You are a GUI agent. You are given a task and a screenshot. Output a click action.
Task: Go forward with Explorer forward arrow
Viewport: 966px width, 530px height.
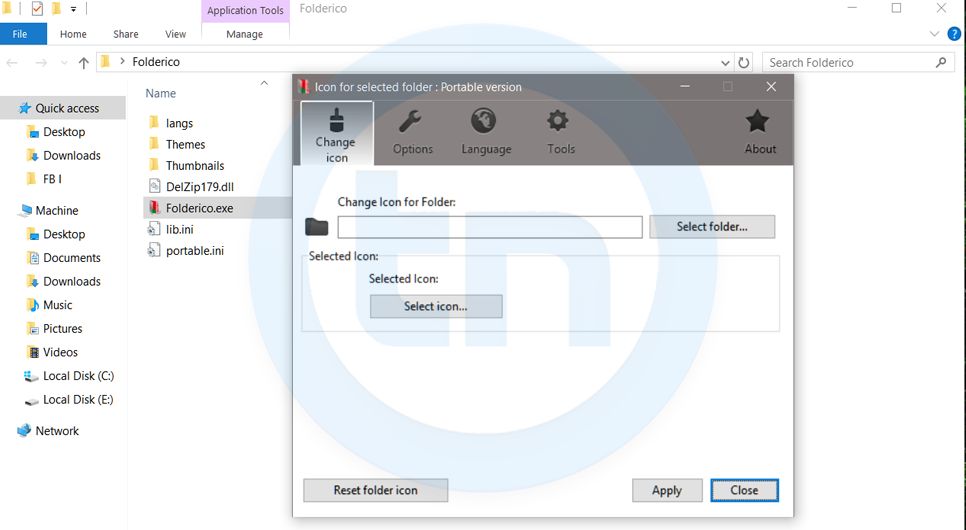[x=41, y=62]
